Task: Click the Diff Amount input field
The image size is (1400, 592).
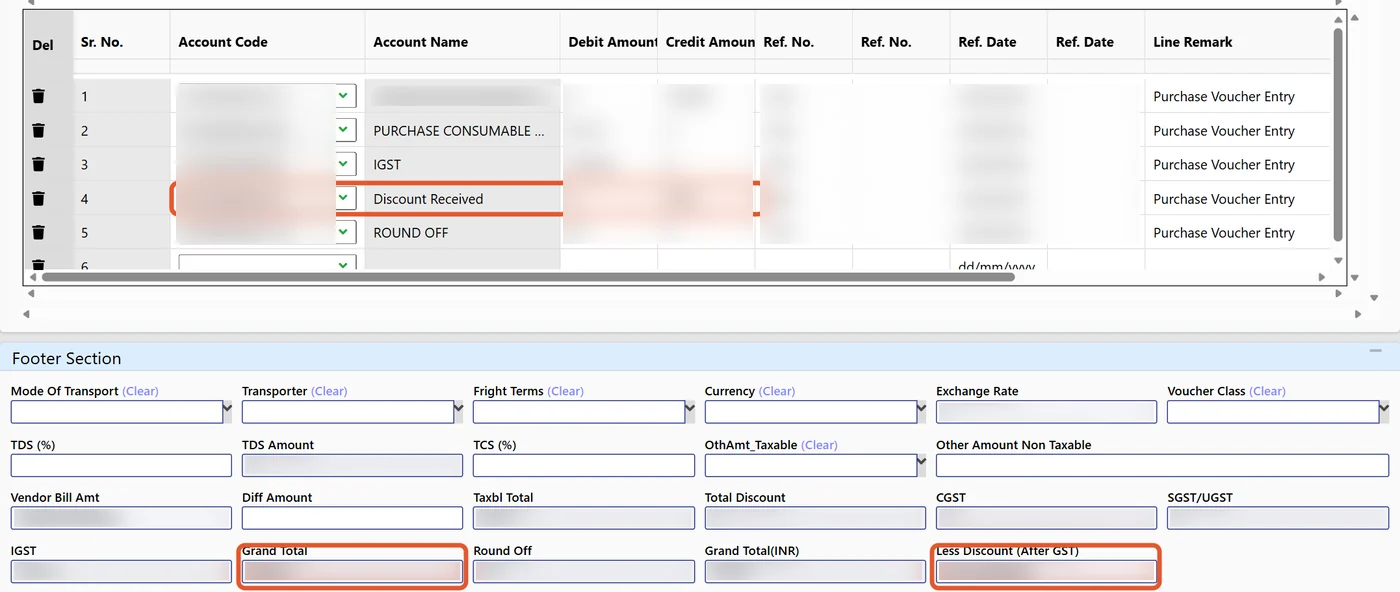Action: point(352,518)
